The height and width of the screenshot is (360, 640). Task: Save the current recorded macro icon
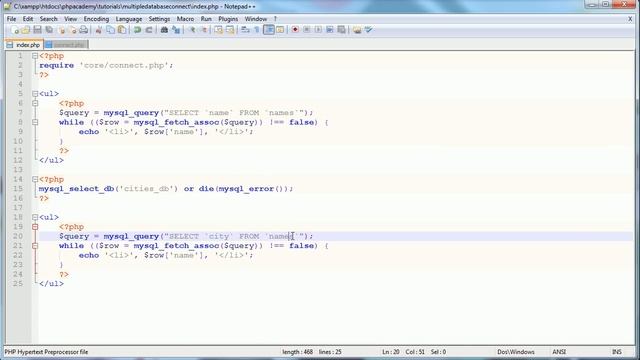click(x=342, y=30)
